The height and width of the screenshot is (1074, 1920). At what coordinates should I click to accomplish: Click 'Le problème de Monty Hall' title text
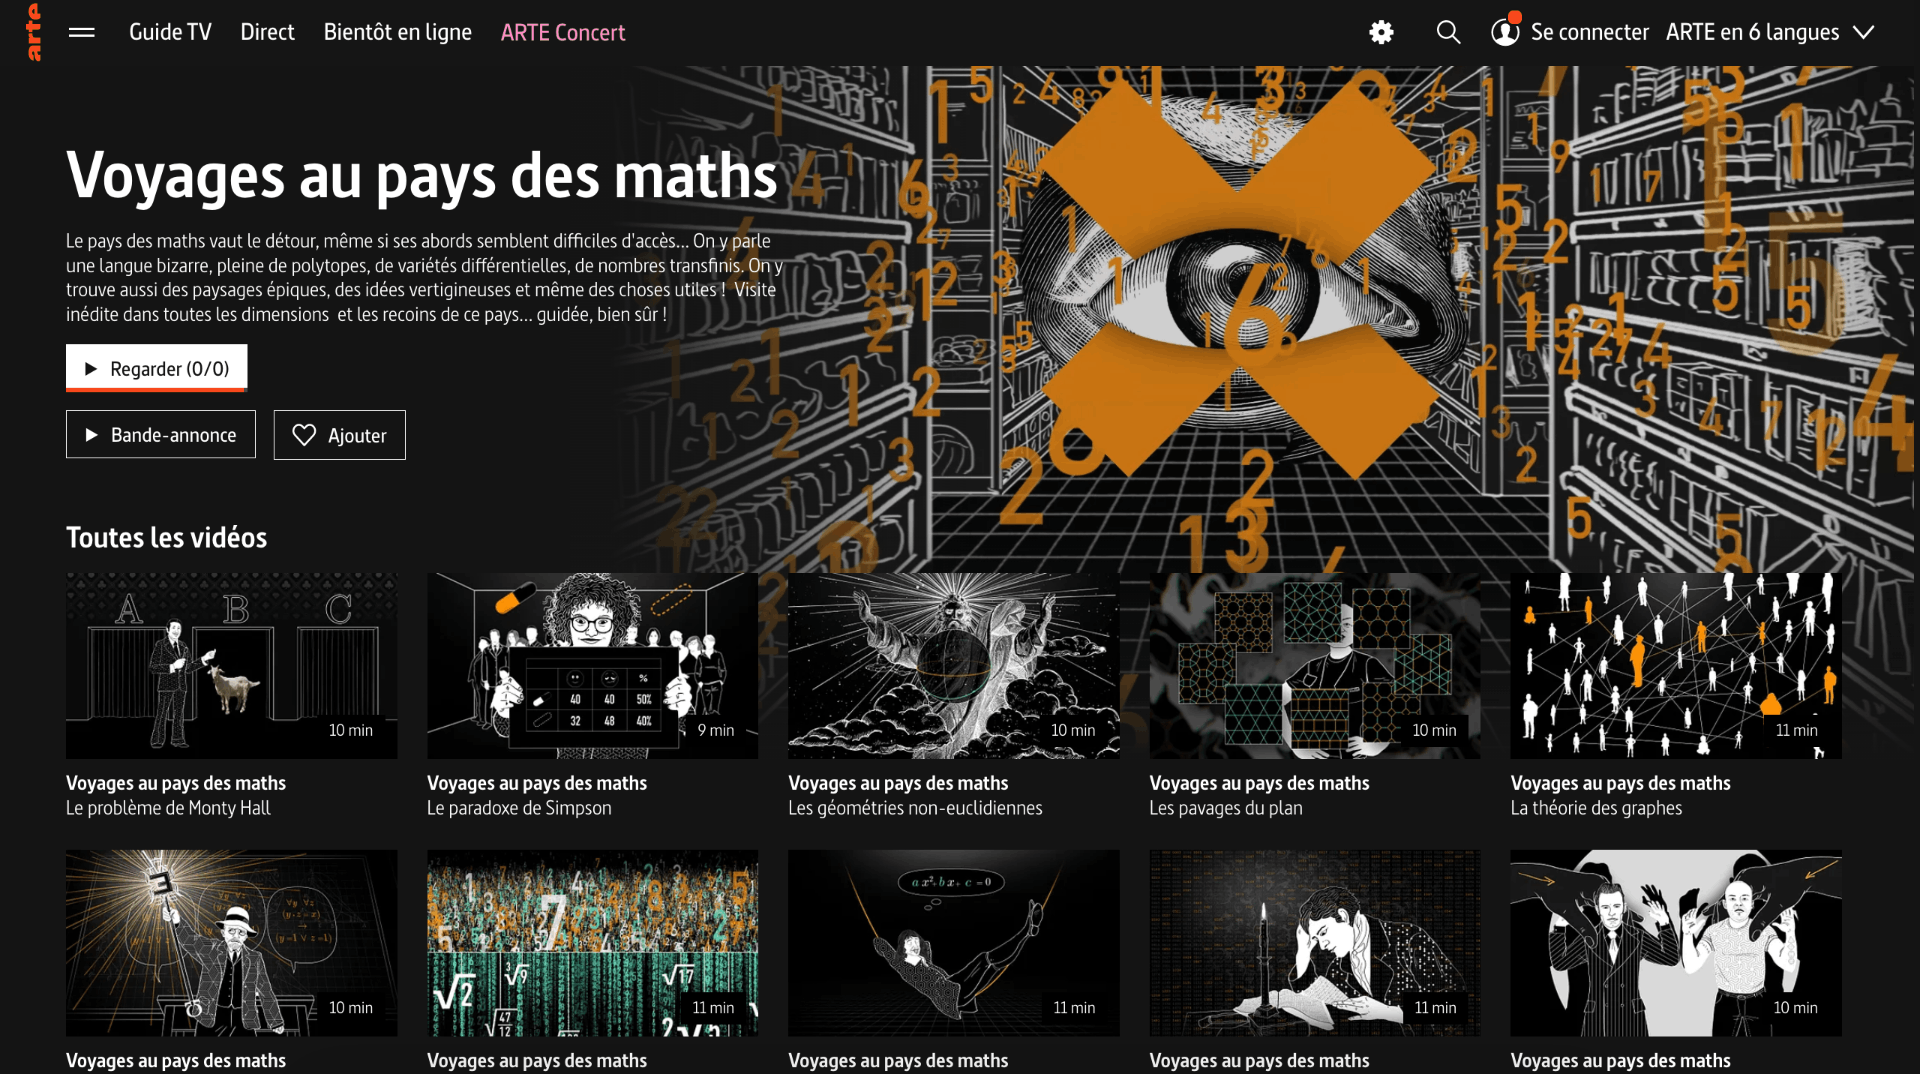pos(168,808)
